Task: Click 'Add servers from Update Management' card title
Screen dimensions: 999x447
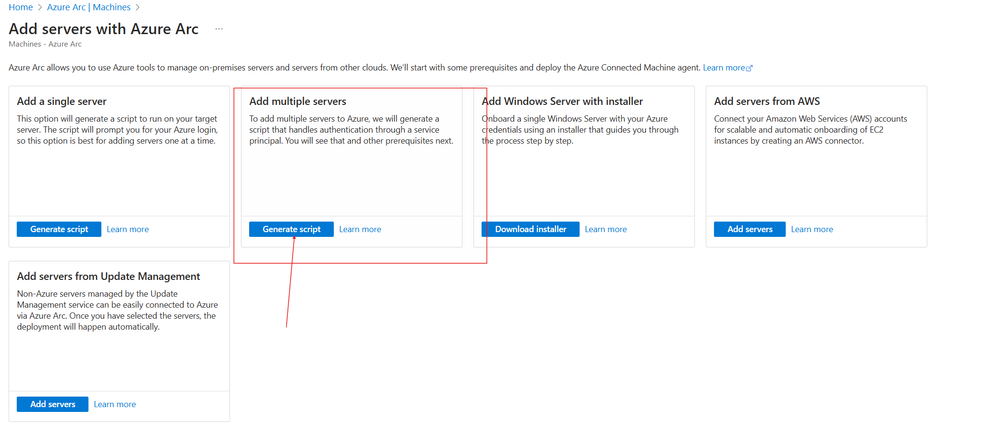Action: (108, 276)
